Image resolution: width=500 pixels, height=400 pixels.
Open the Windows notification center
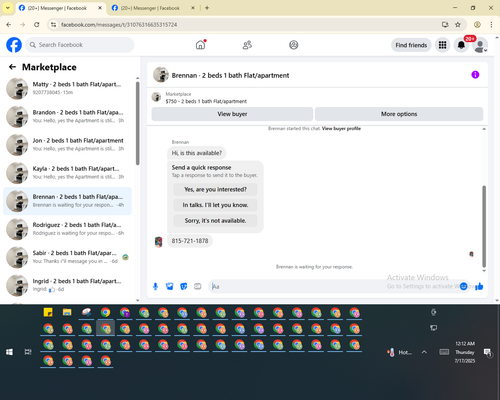click(x=487, y=352)
